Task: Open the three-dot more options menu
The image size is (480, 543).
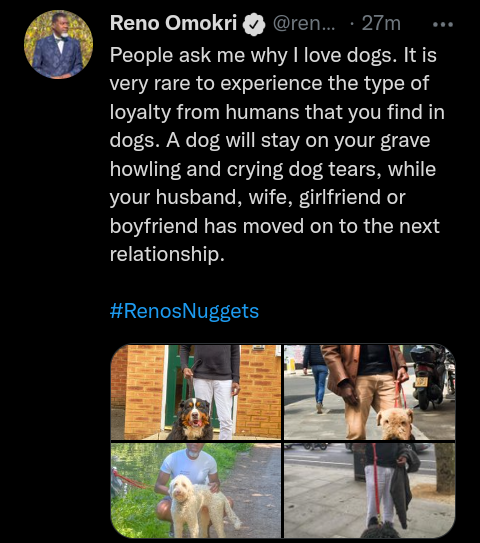Action: 443,25
